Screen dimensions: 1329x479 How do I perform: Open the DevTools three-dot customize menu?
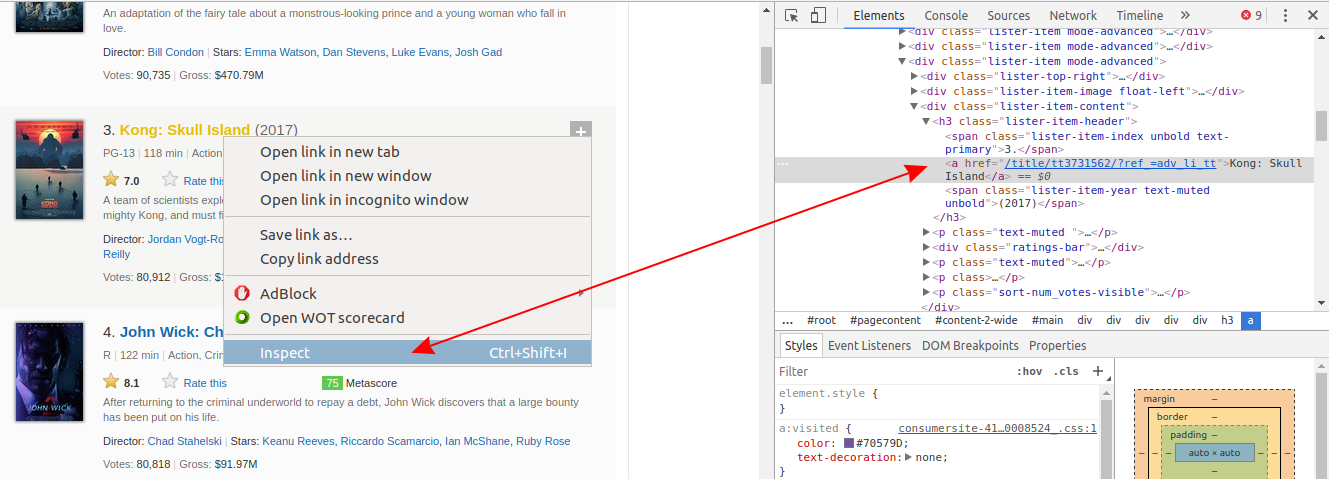click(x=1285, y=15)
